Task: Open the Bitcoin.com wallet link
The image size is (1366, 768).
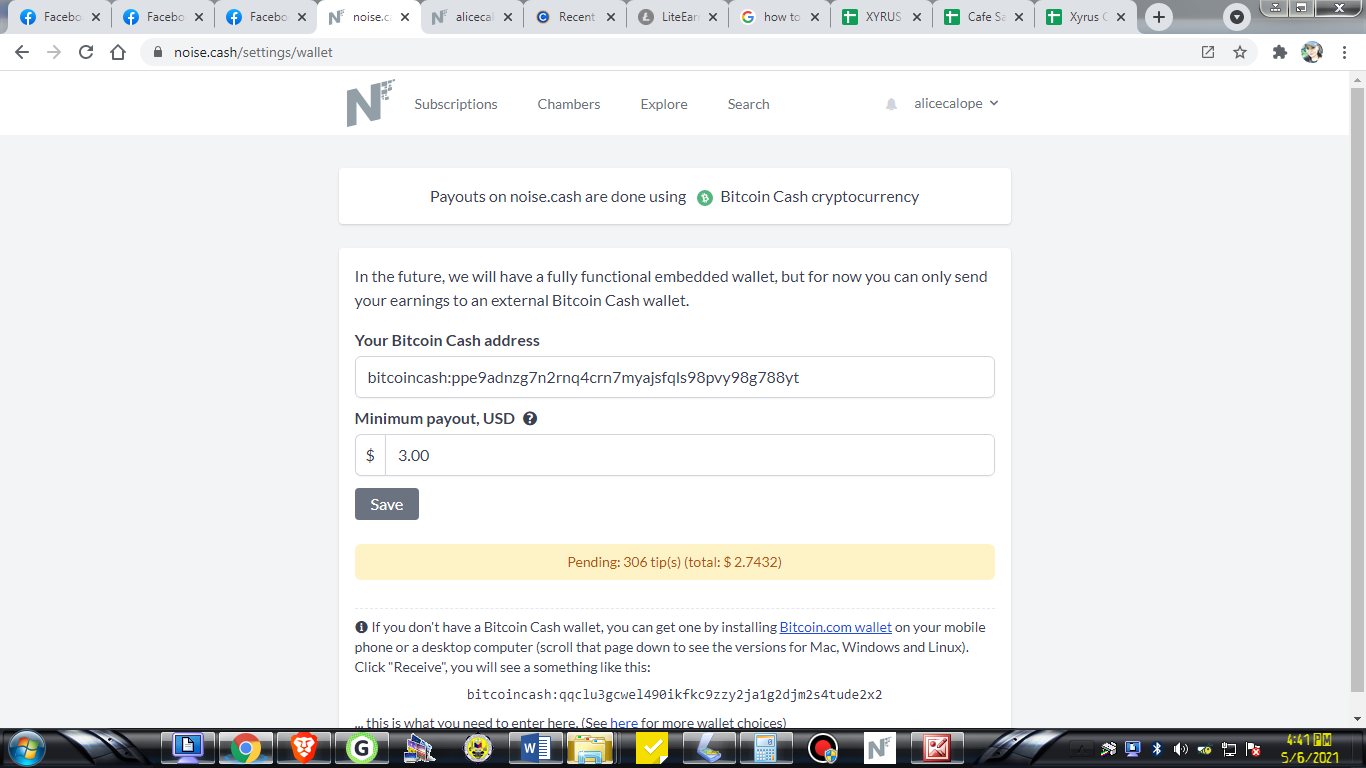Action: pos(836,627)
